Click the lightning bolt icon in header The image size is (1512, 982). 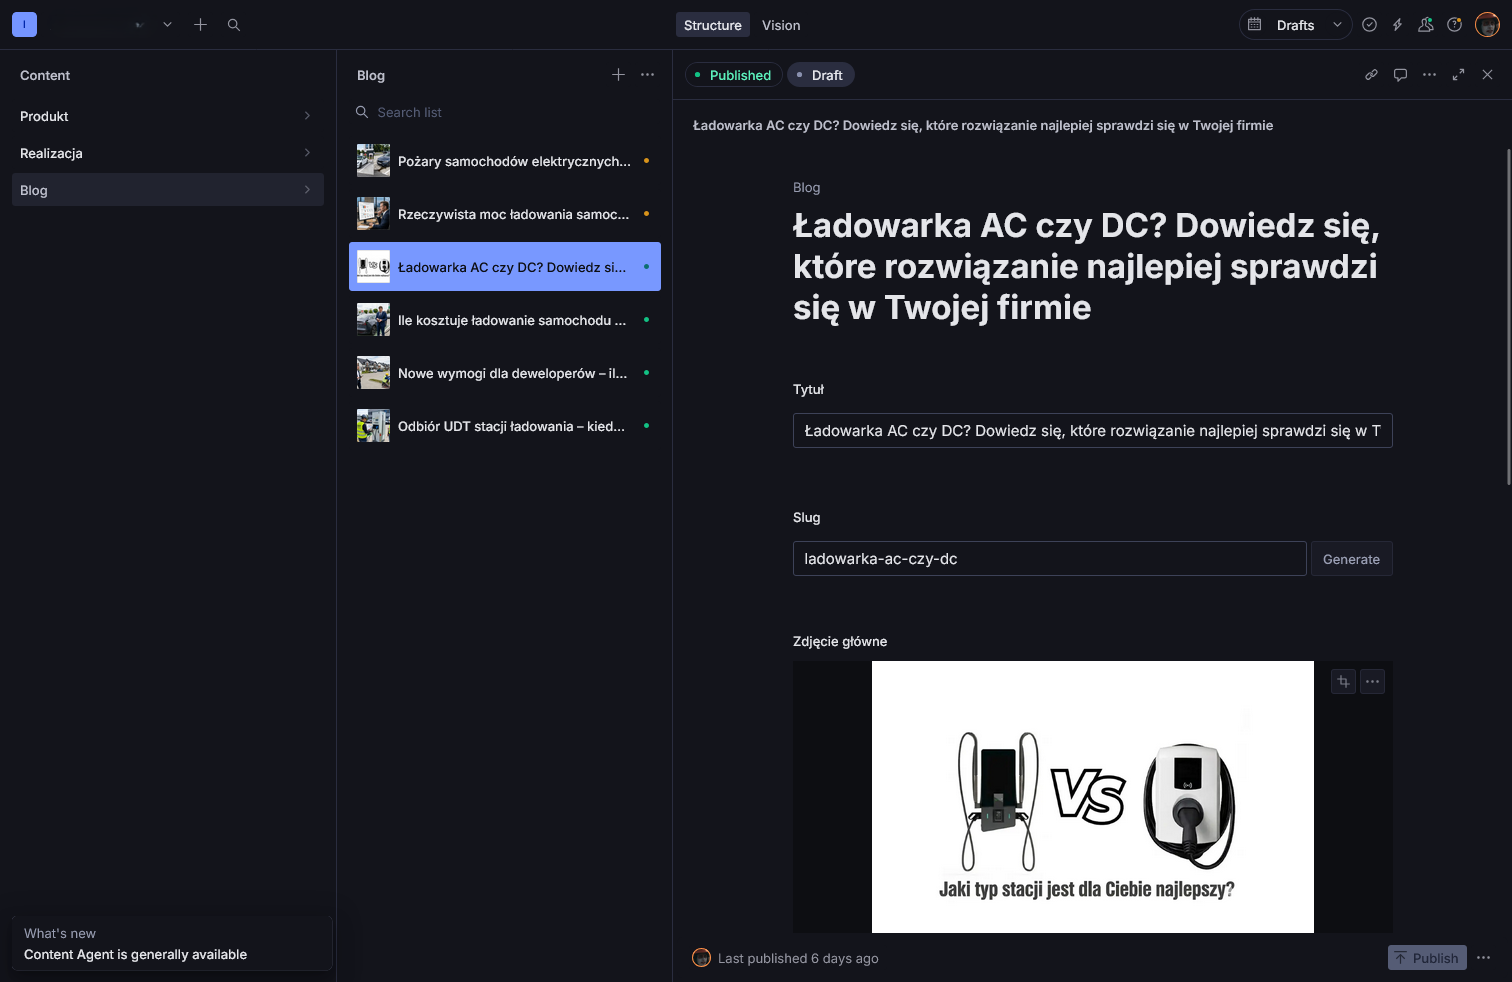[1397, 25]
